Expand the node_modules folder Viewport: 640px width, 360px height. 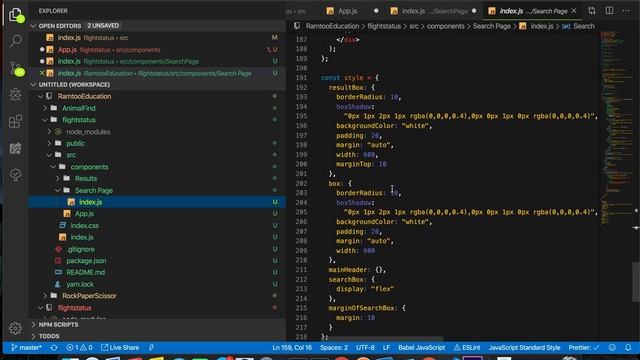tap(49, 132)
